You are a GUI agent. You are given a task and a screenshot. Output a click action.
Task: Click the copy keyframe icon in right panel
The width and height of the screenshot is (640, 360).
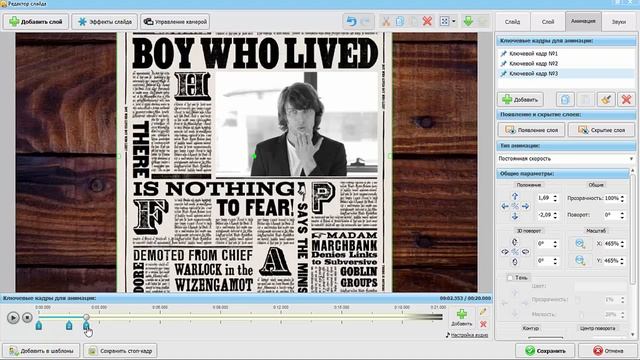[565, 100]
